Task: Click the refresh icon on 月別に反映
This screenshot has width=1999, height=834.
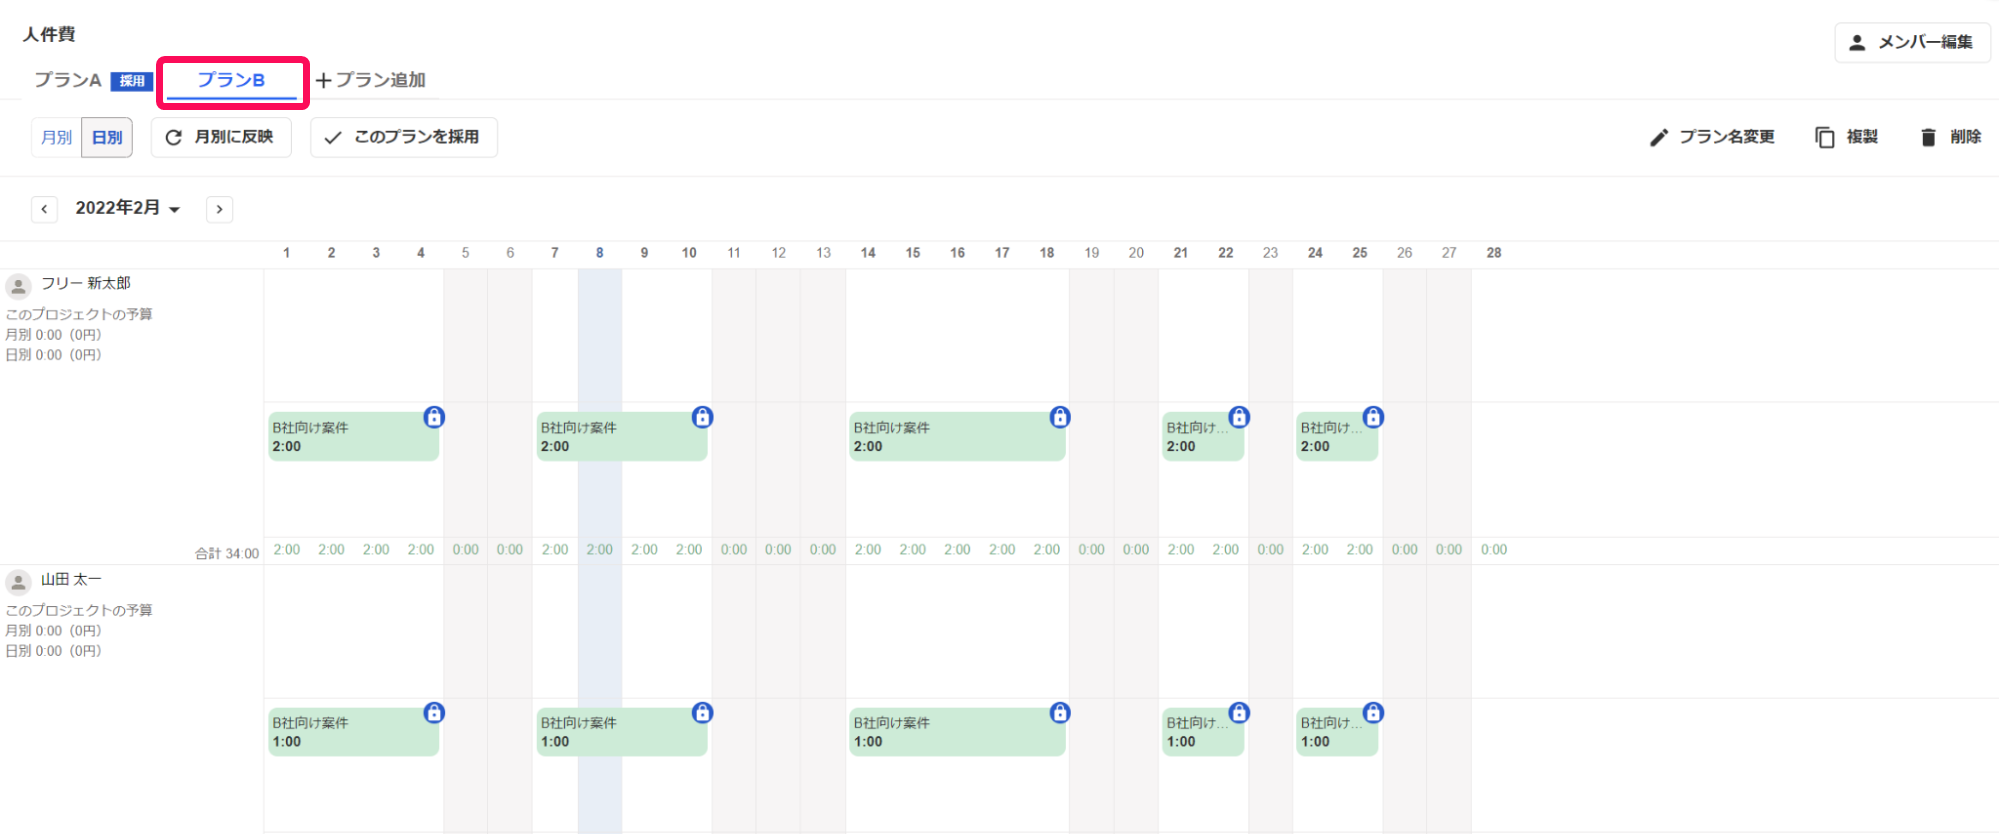Action: 173,137
